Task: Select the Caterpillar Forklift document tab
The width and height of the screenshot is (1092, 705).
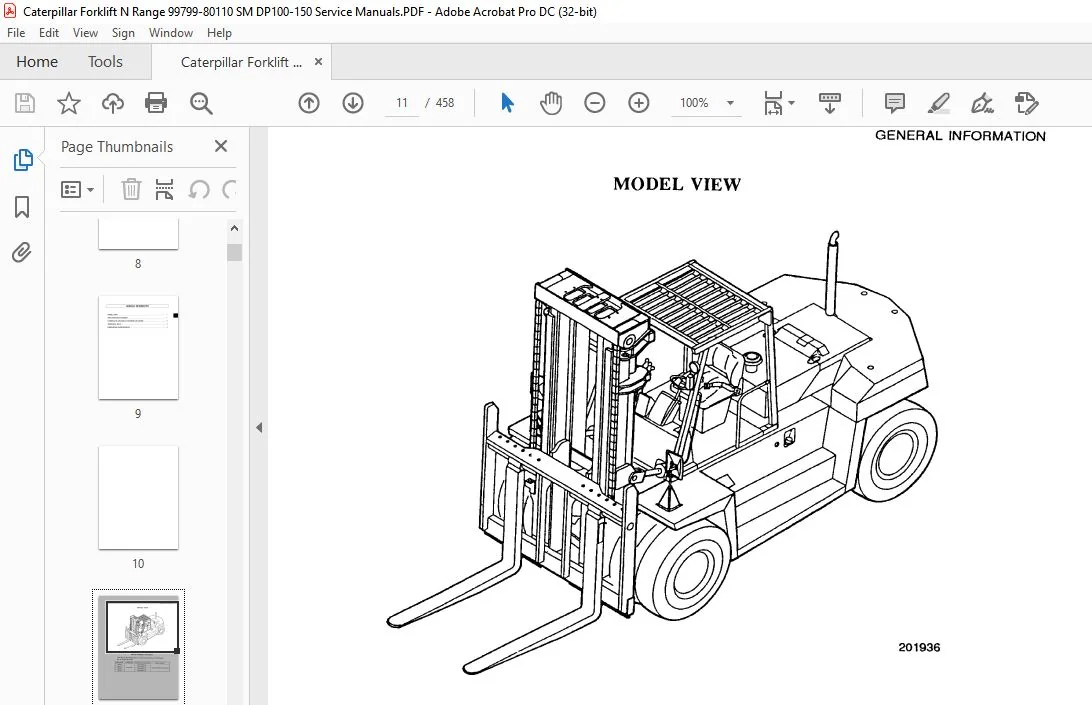Action: tap(241, 62)
